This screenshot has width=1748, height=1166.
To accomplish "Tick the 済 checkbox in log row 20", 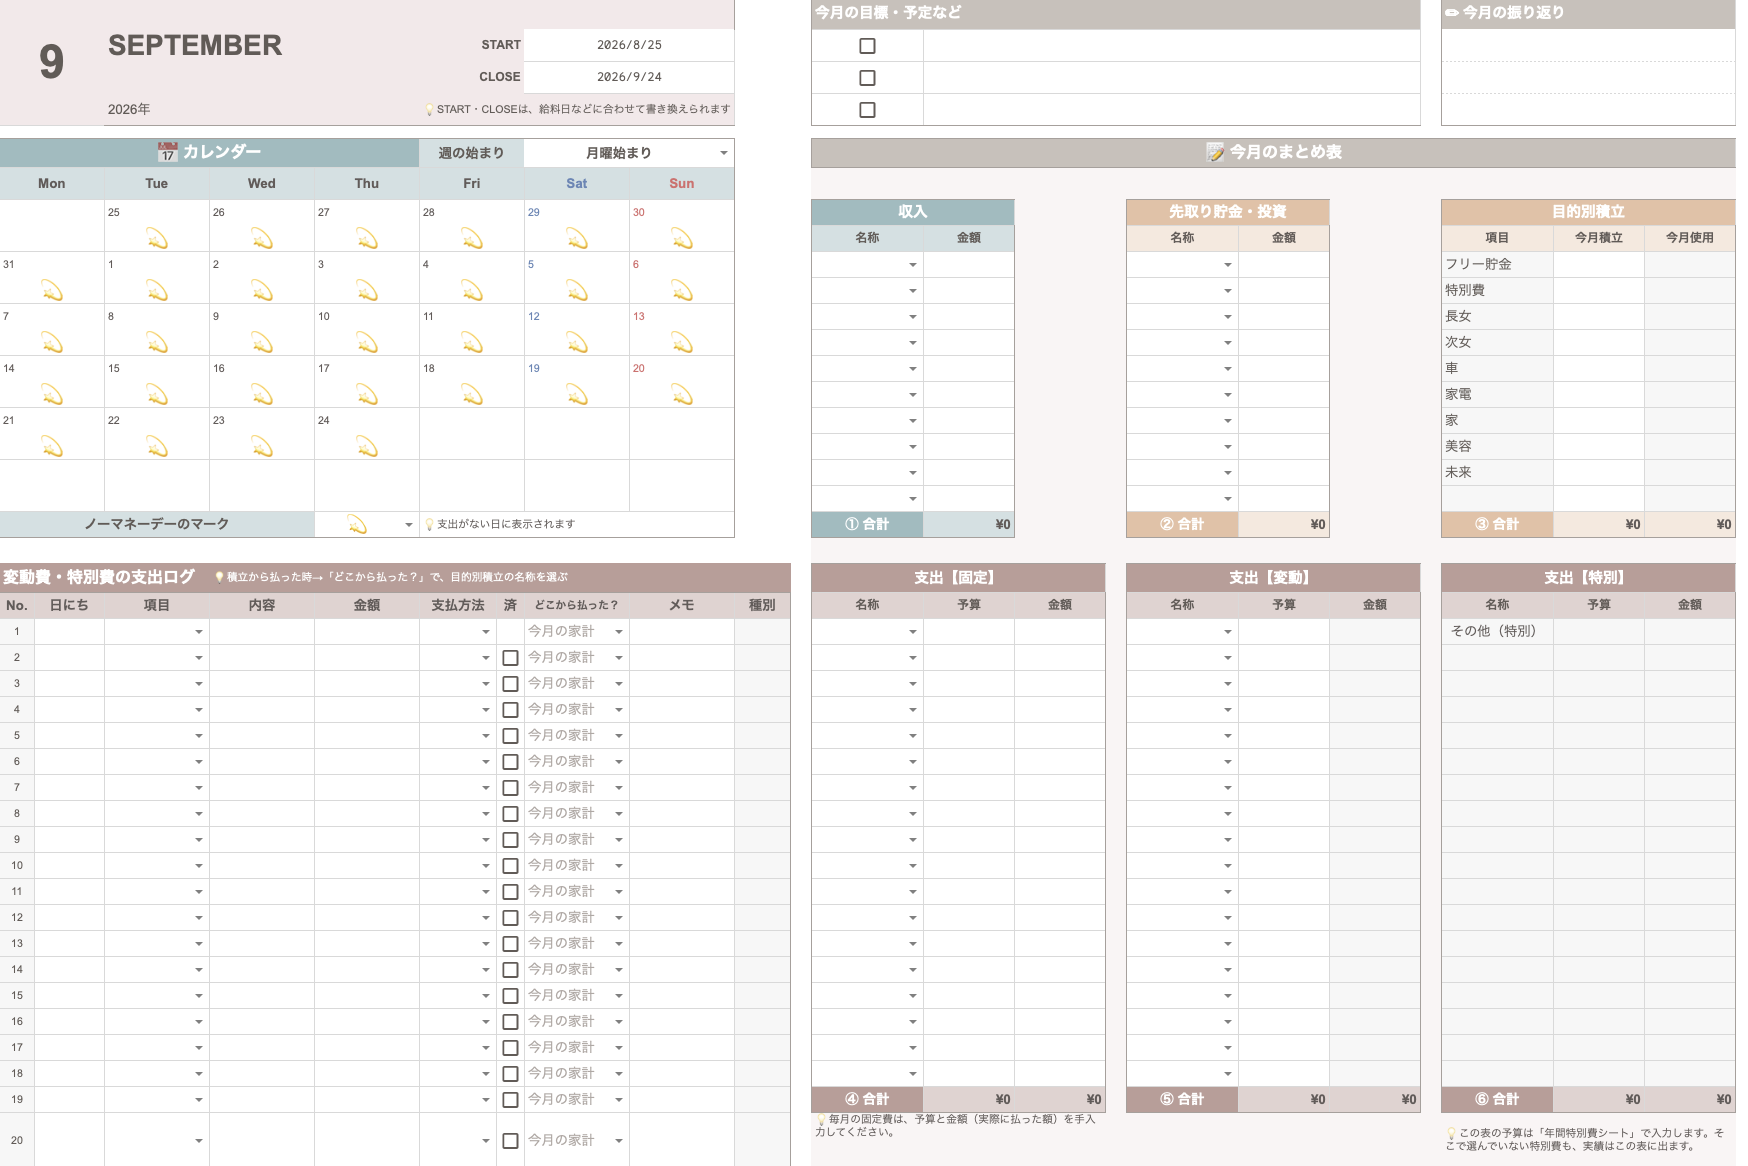I will point(510,1141).
